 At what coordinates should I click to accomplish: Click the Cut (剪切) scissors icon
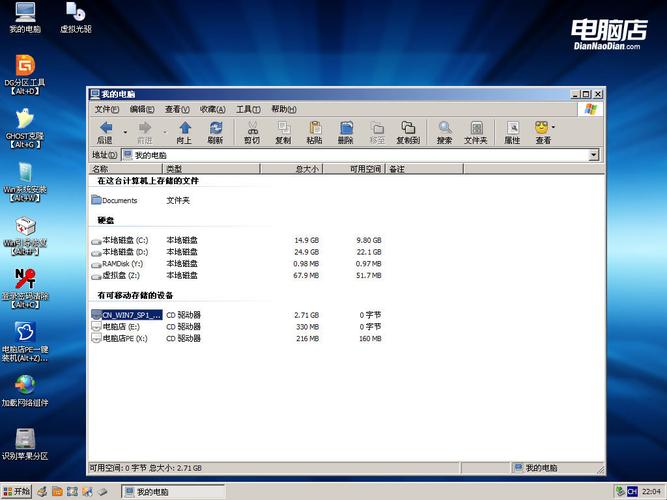(252, 132)
